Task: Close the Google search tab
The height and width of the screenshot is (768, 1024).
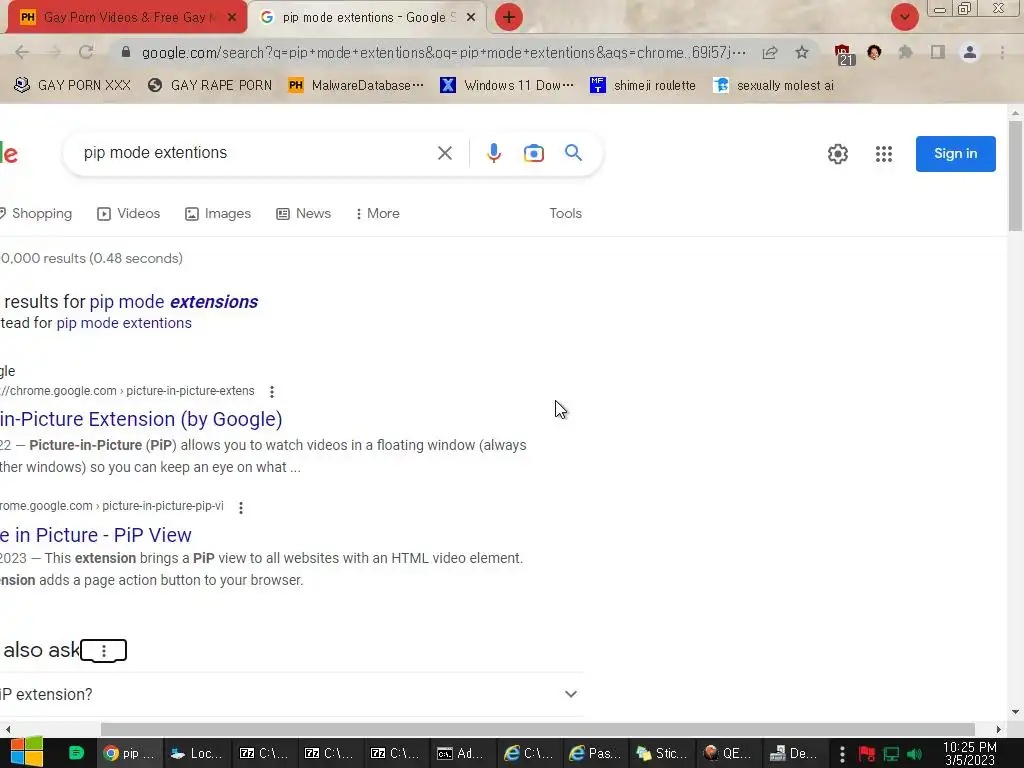Action: 471,17
